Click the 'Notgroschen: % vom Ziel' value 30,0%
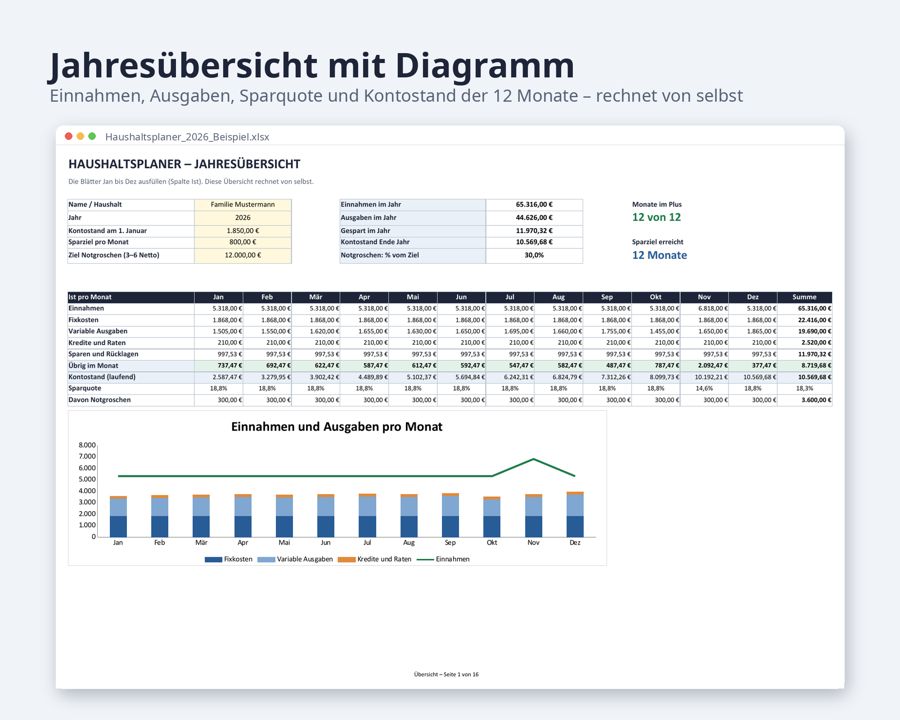The width and height of the screenshot is (900, 720). [534, 255]
